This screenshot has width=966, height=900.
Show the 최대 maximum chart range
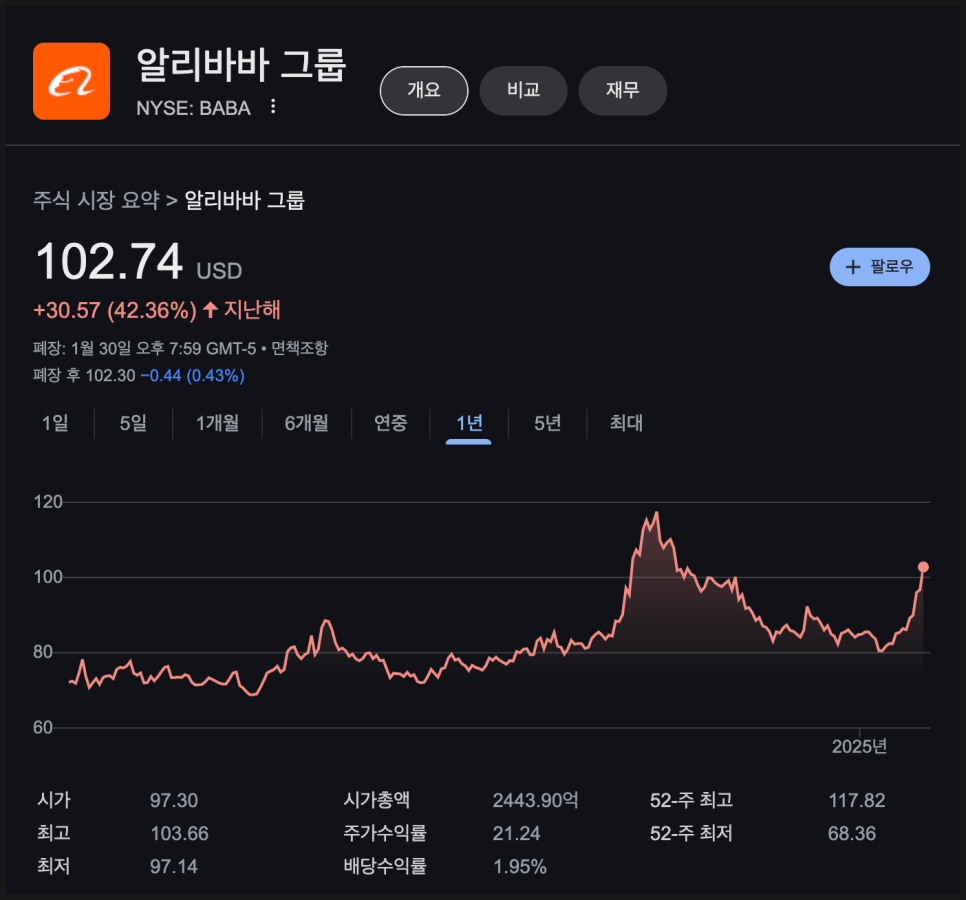(626, 423)
